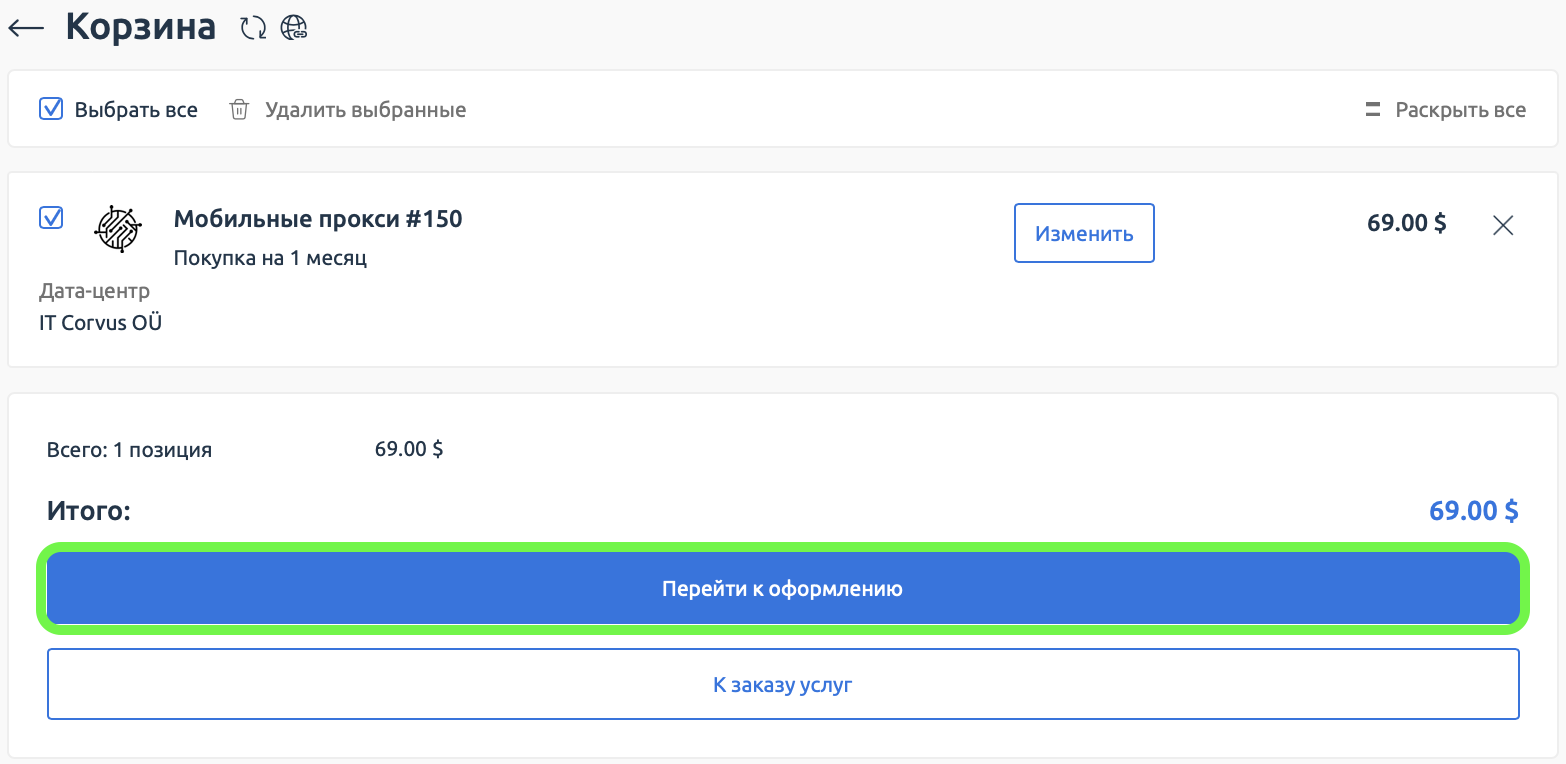Click the back arrow next to Корзина
Screen dimensions: 1566x764
point(26,28)
